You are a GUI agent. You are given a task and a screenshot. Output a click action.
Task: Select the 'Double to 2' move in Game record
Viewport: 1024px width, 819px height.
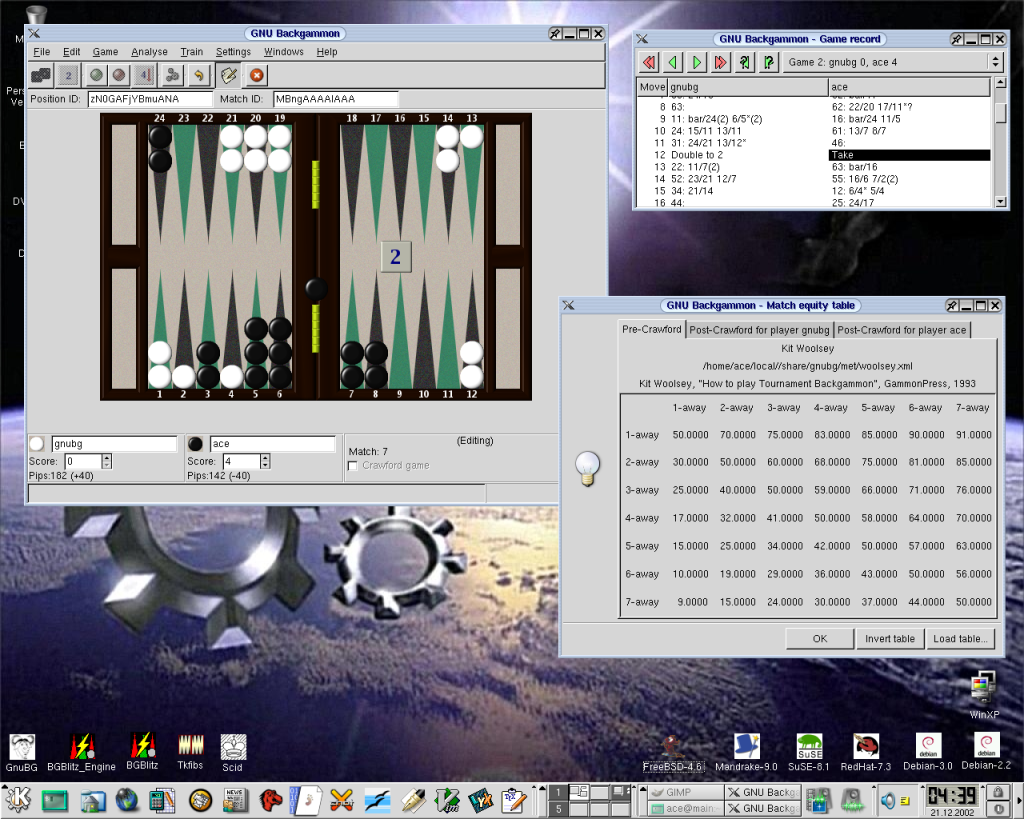(x=697, y=155)
